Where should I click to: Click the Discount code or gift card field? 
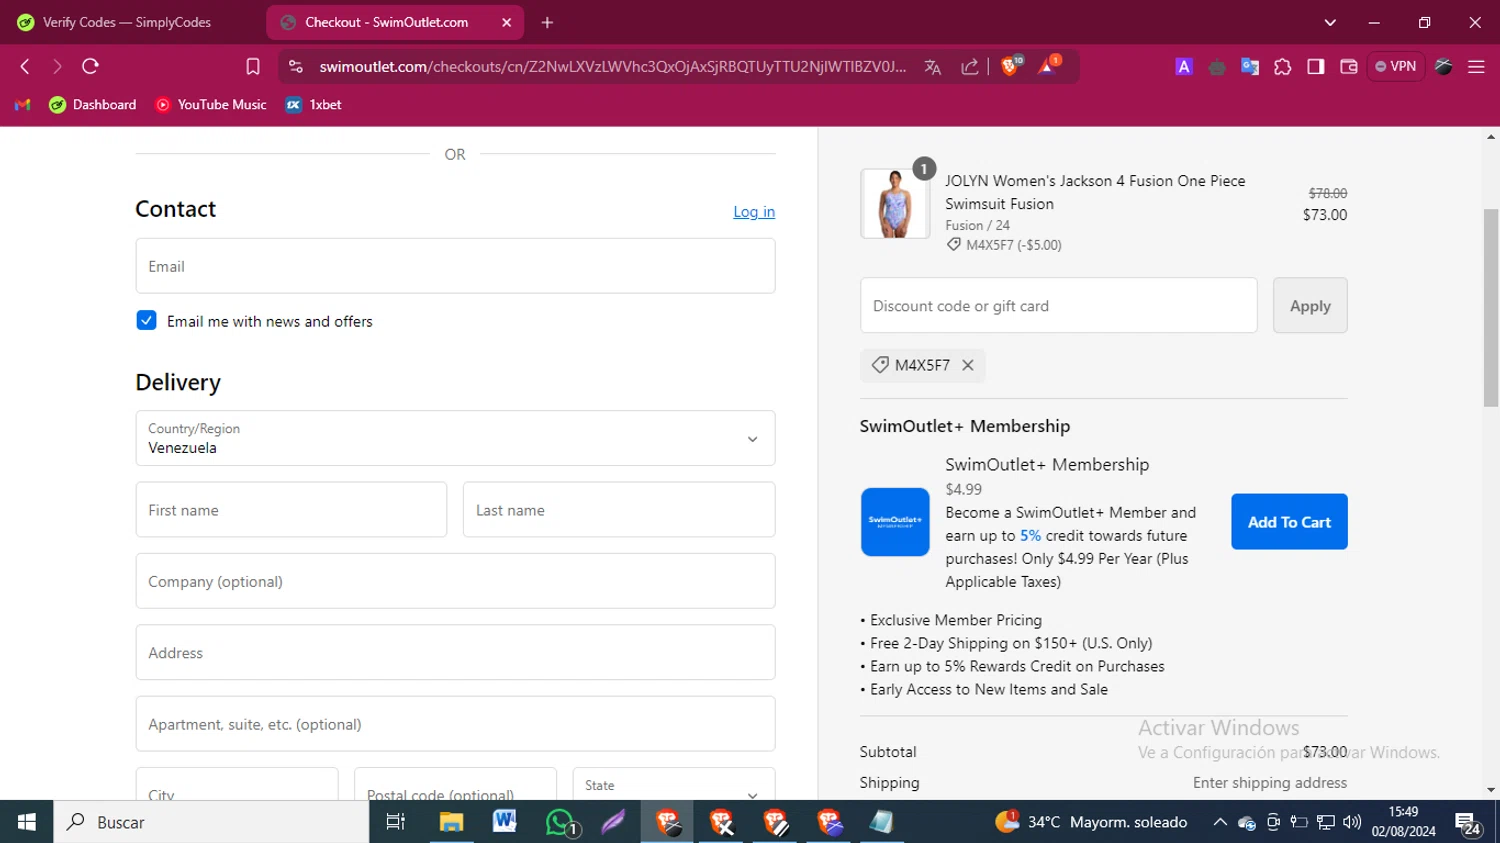pos(1058,306)
